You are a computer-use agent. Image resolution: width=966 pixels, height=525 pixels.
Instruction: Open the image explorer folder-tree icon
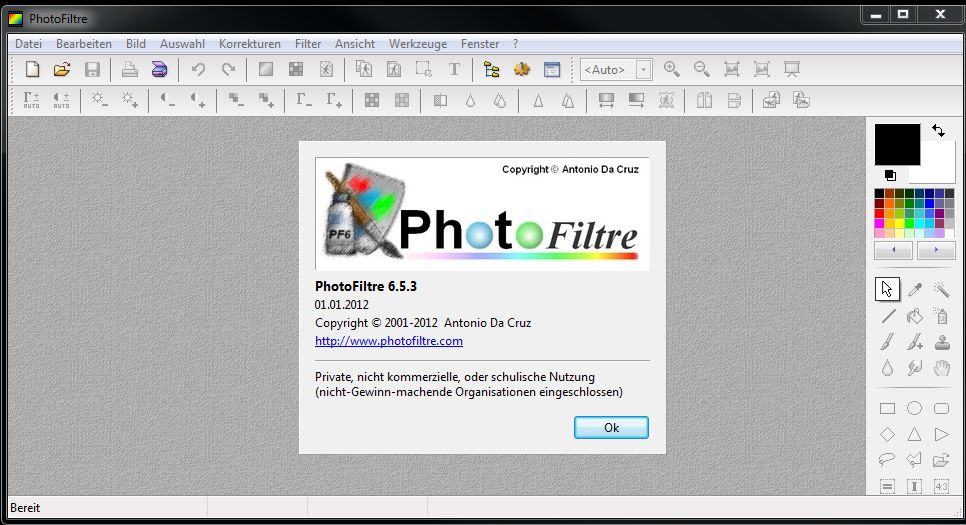tap(492, 70)
